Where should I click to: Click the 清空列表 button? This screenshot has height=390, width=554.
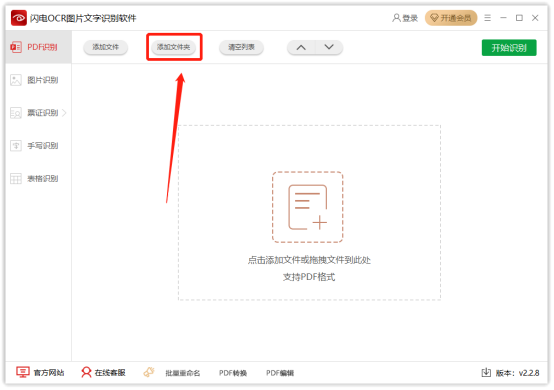click(241, 47)
